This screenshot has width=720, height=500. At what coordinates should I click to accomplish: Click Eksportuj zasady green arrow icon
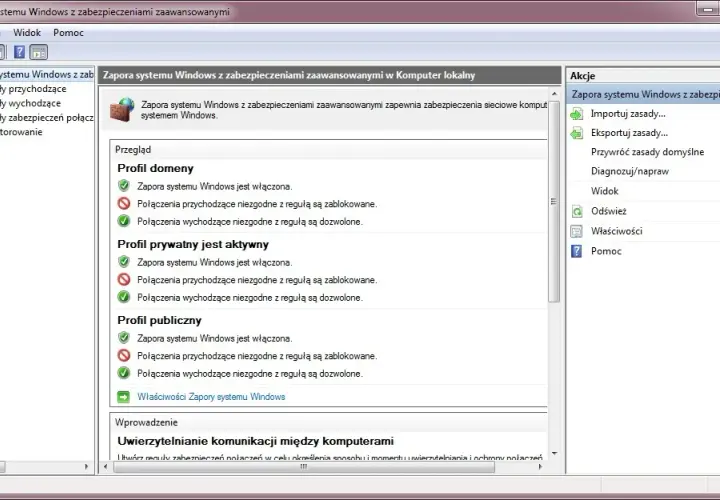[576, 133]
